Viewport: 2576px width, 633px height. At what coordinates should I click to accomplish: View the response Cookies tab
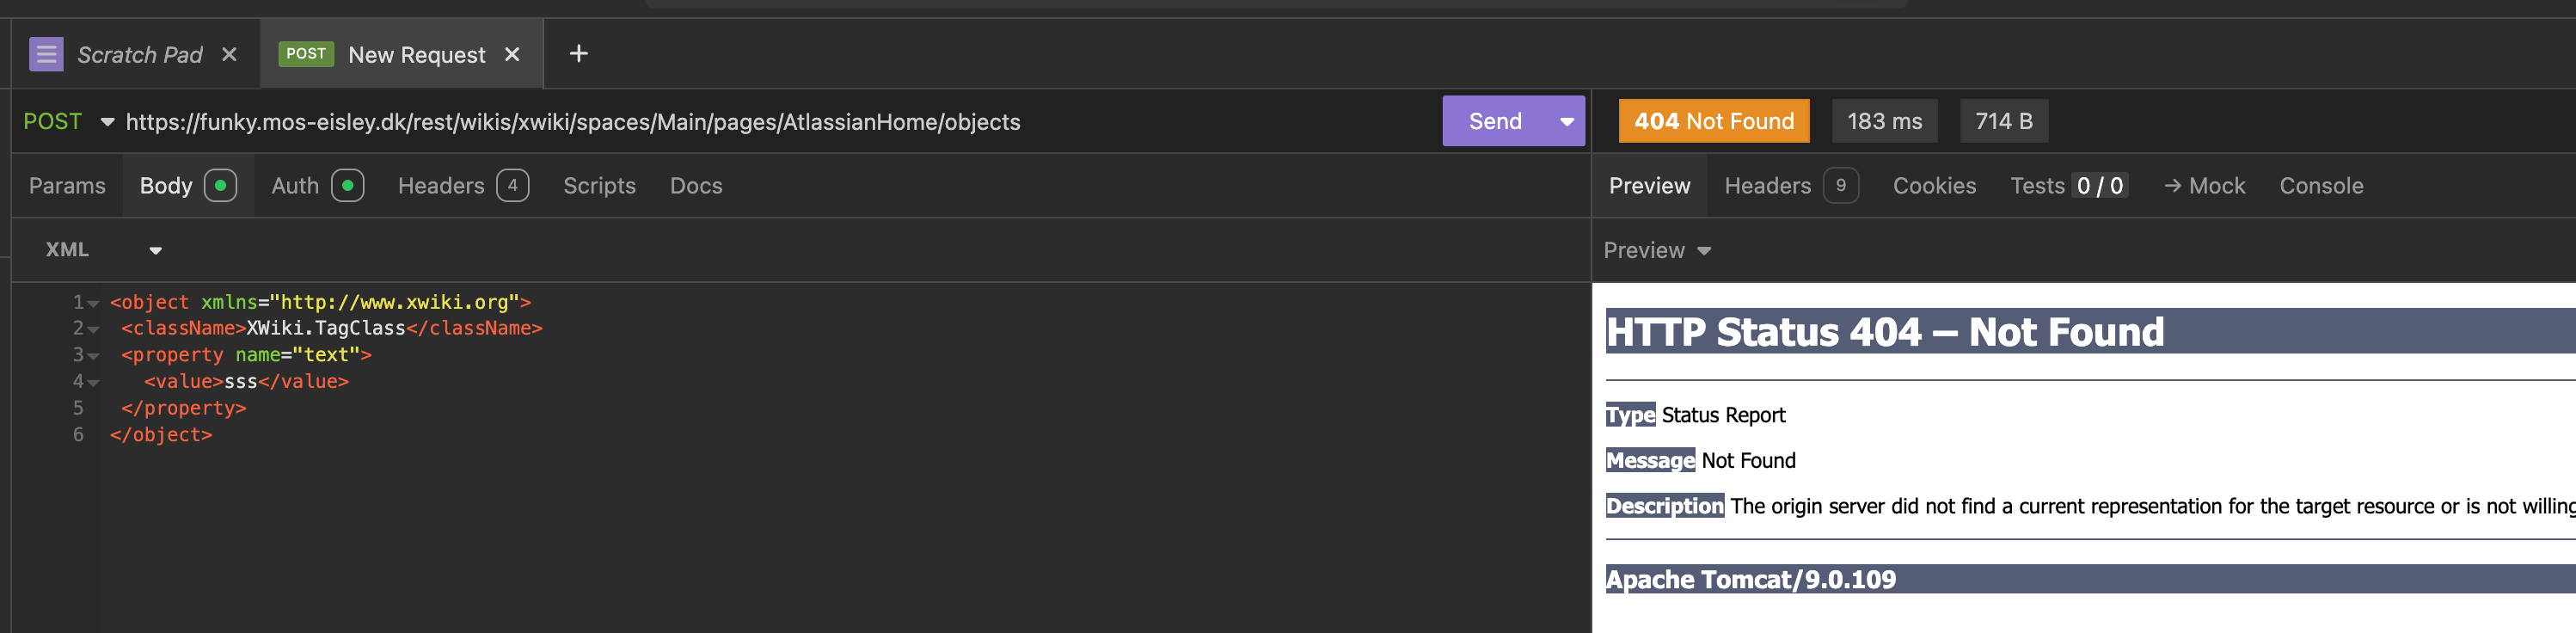(1933, 186)
